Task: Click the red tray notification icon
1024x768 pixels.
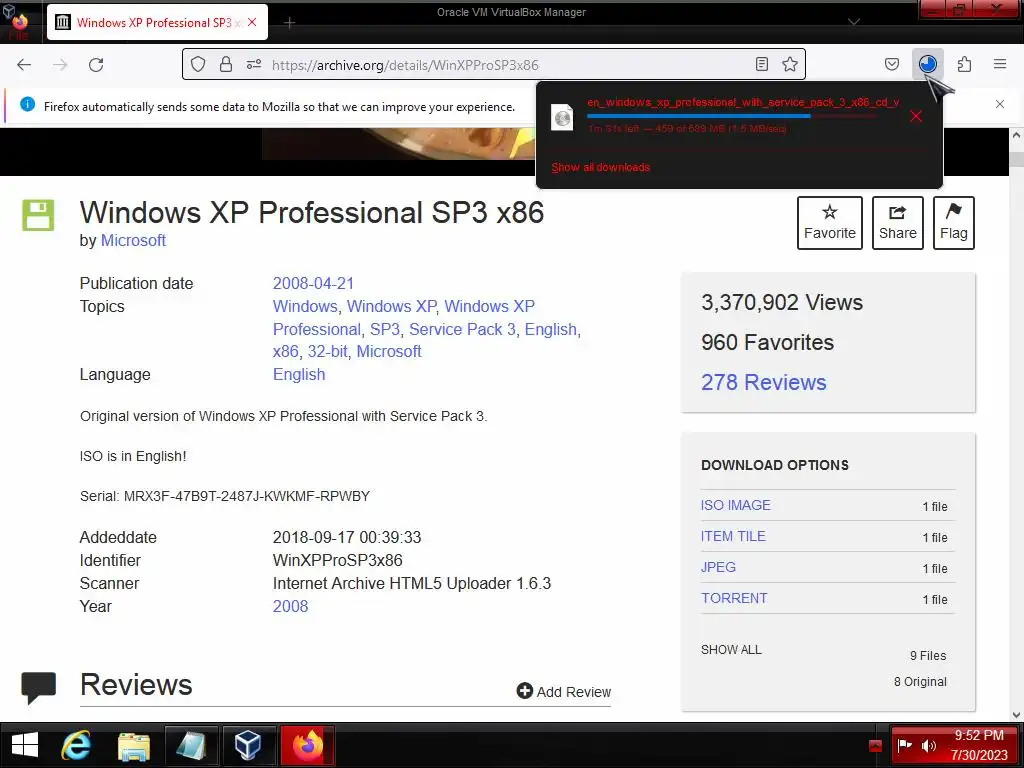Action: [x=875, y=746]
